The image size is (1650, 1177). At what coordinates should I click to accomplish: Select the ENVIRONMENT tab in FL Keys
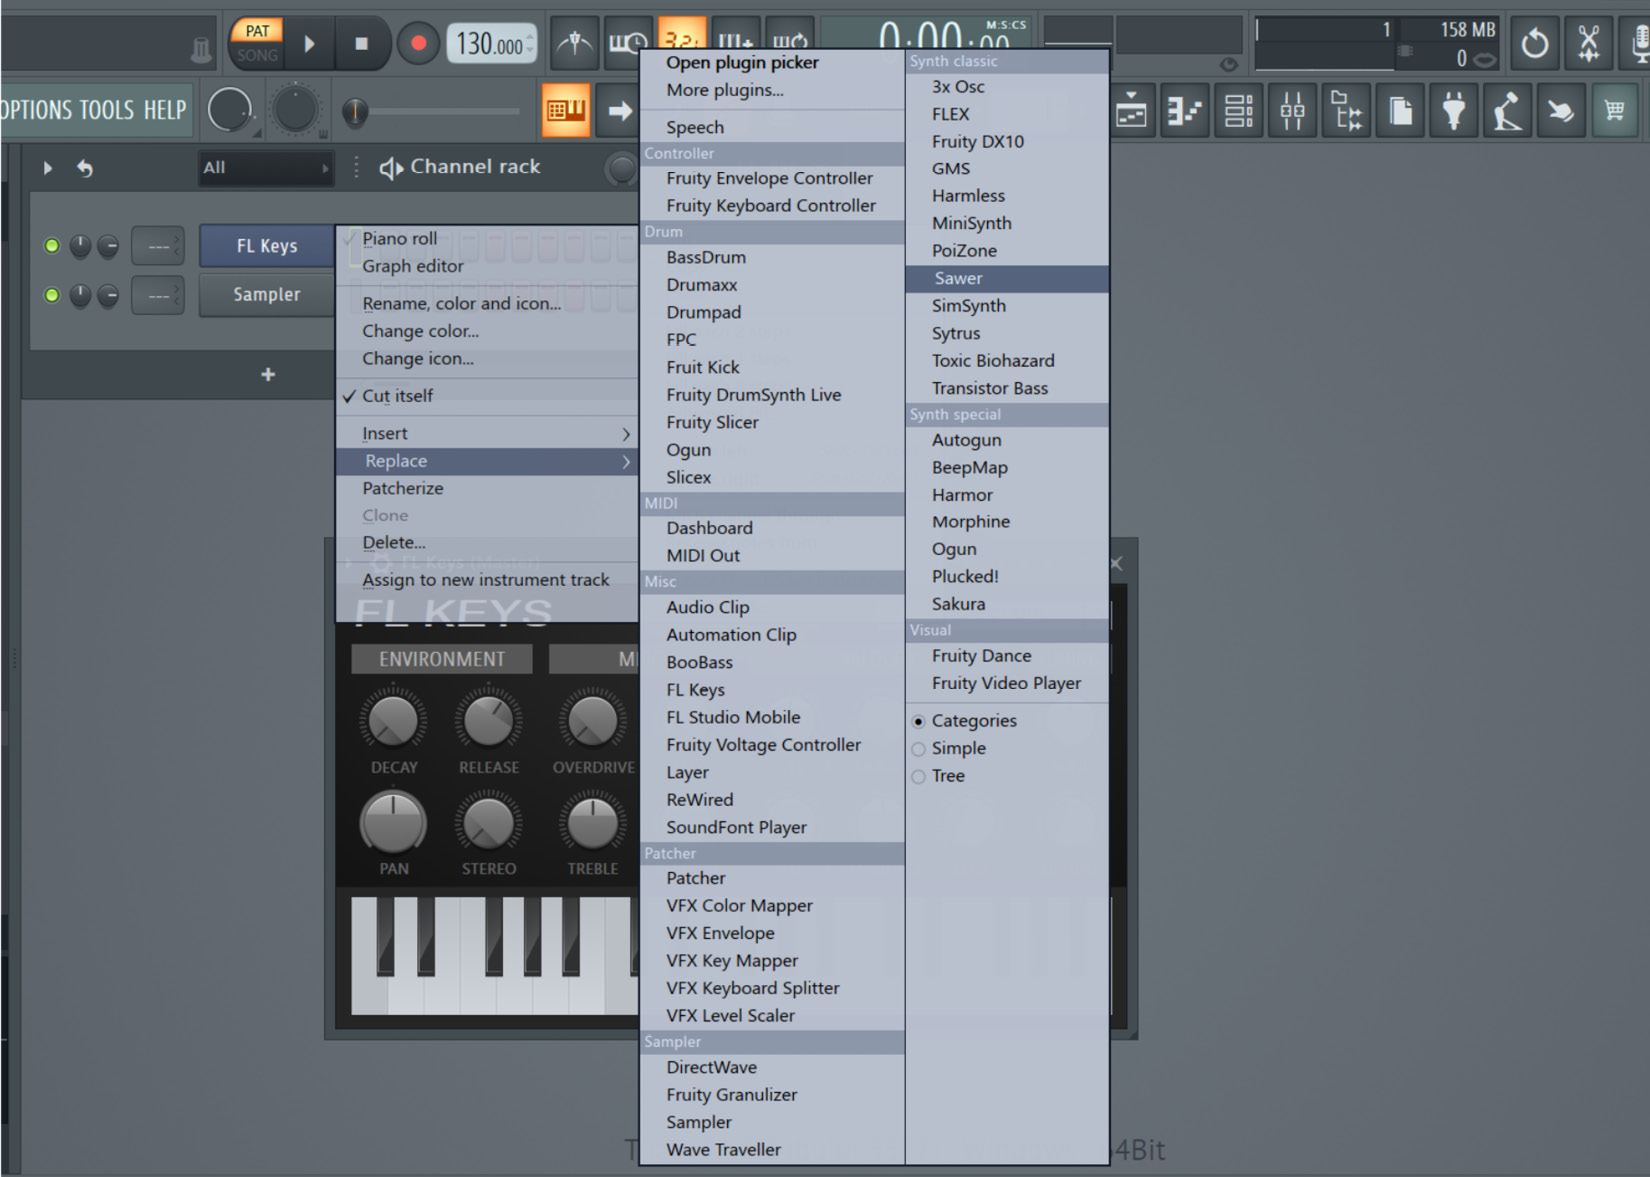click(x=442, y=659)
